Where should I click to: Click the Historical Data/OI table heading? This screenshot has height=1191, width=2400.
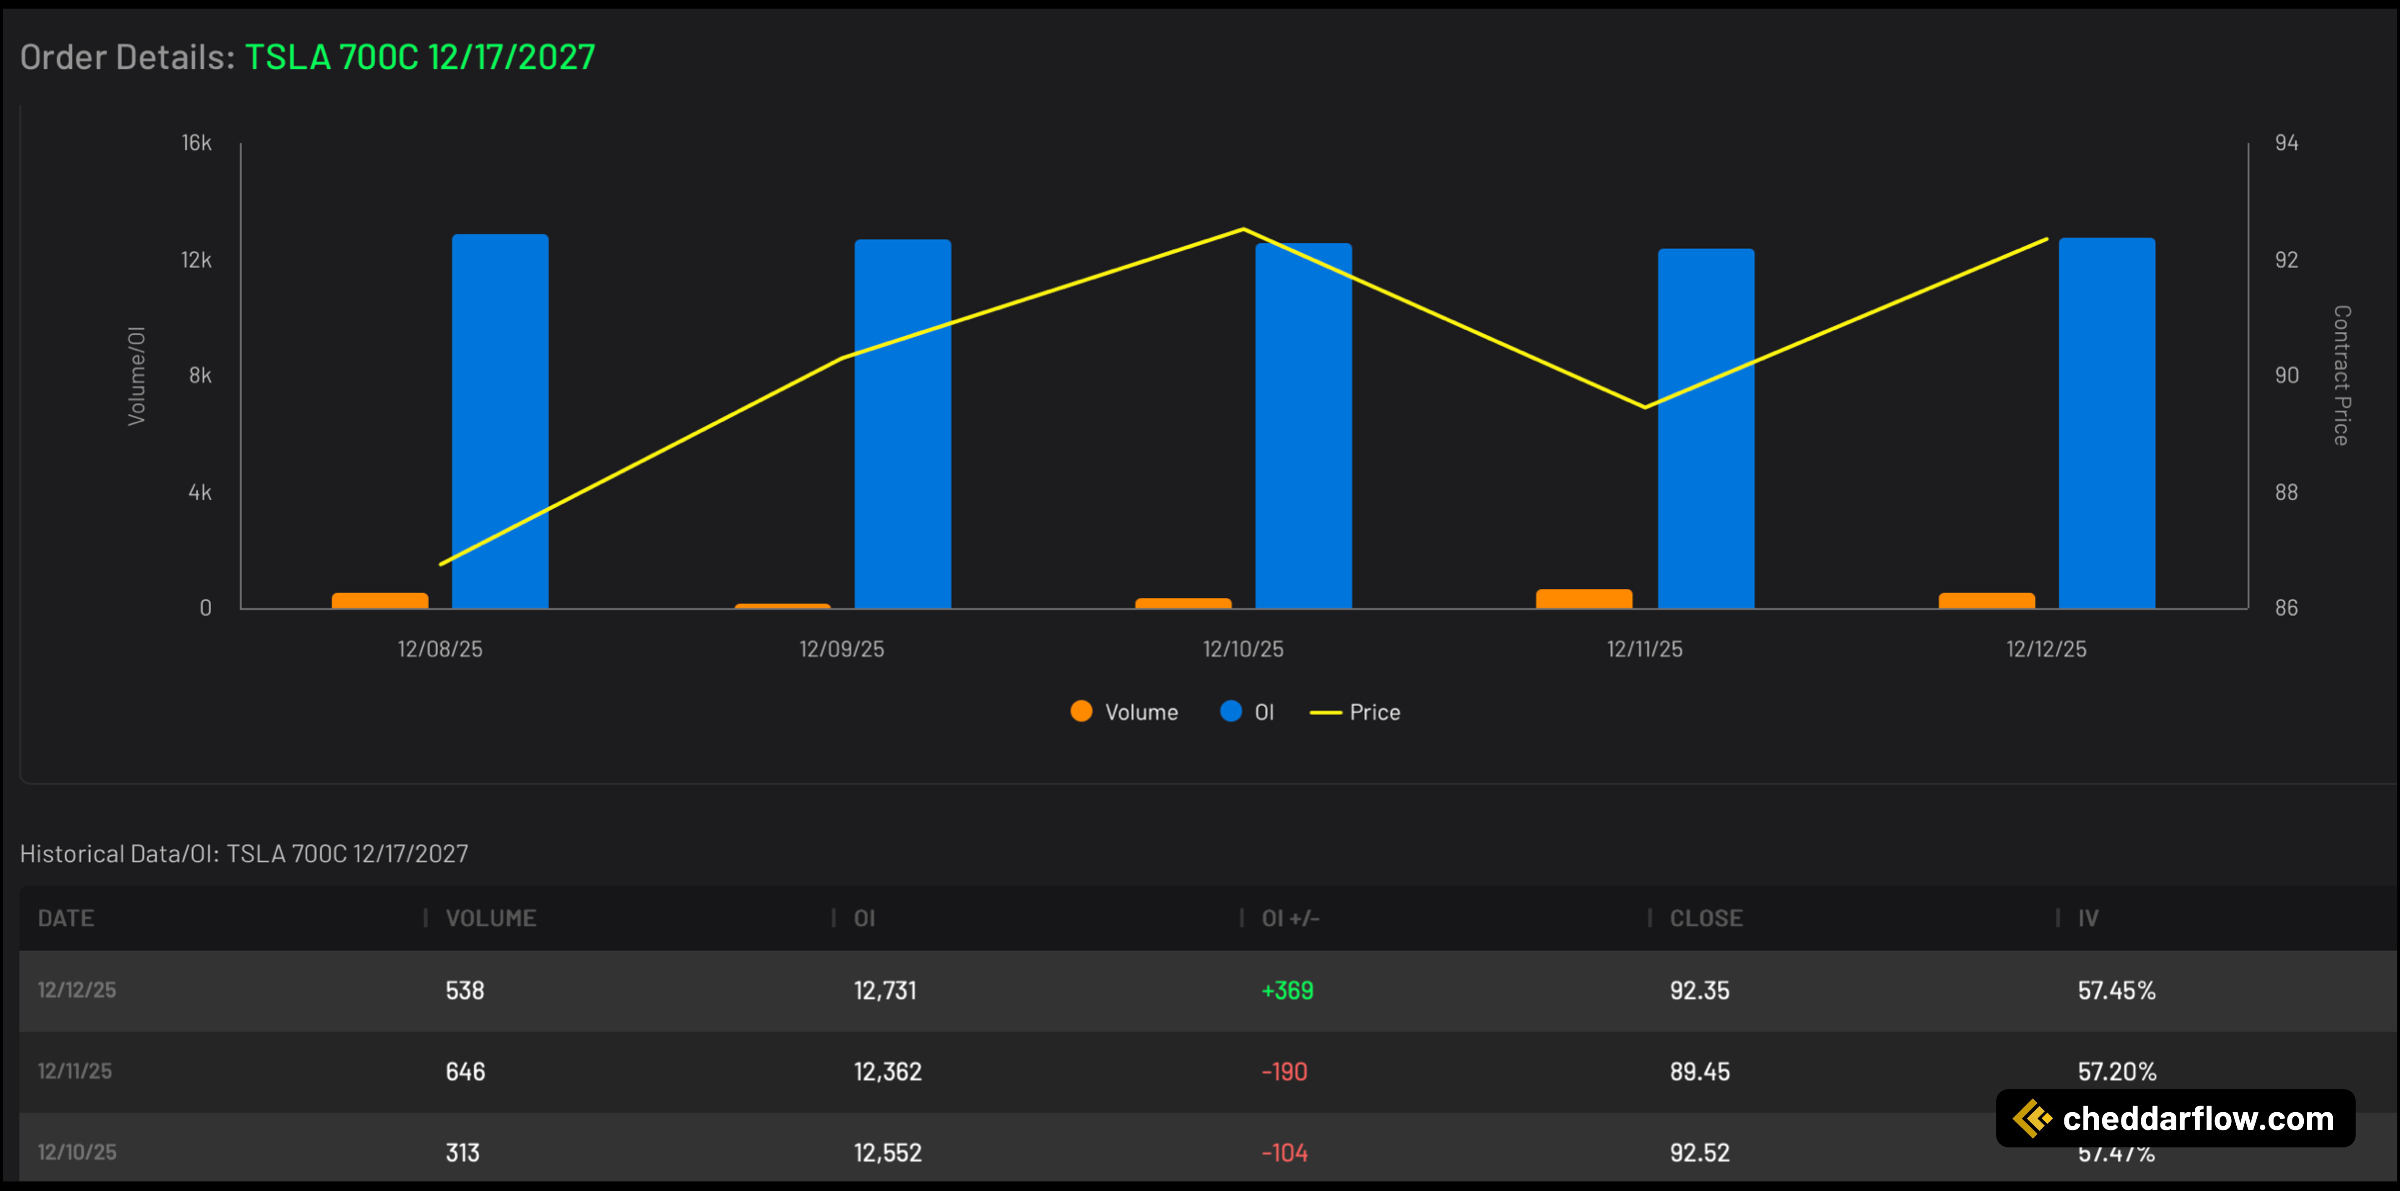244,853
